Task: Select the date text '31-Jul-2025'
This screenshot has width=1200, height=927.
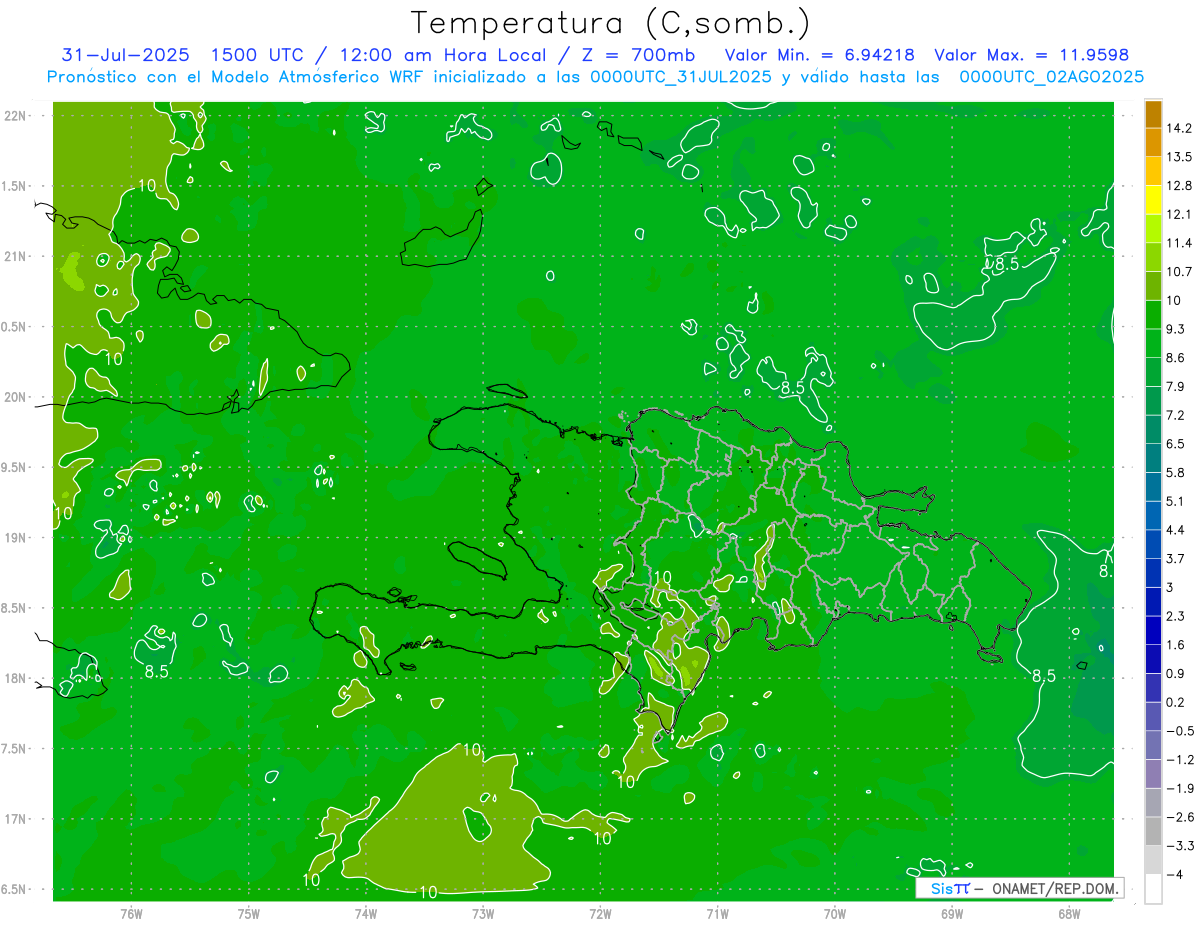Action: coord(124,55)
